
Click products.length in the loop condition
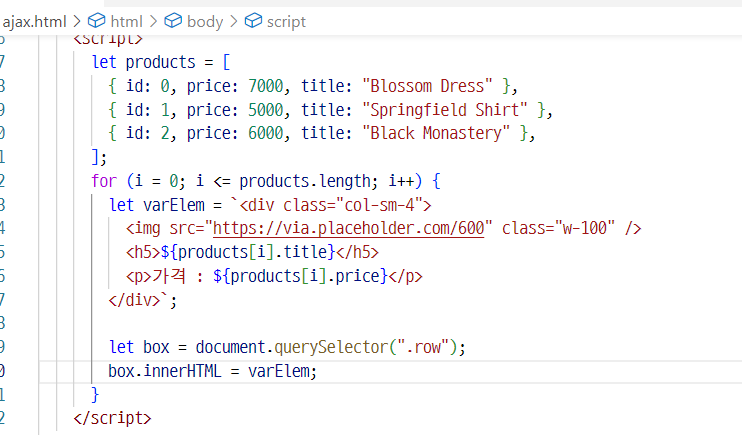click(305, 181)
